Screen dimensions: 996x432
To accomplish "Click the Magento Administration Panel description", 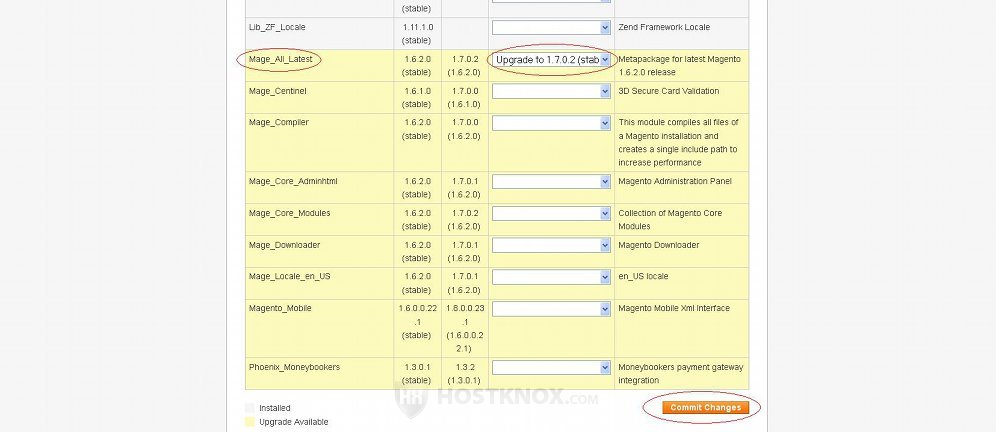I will coord(675,181).
